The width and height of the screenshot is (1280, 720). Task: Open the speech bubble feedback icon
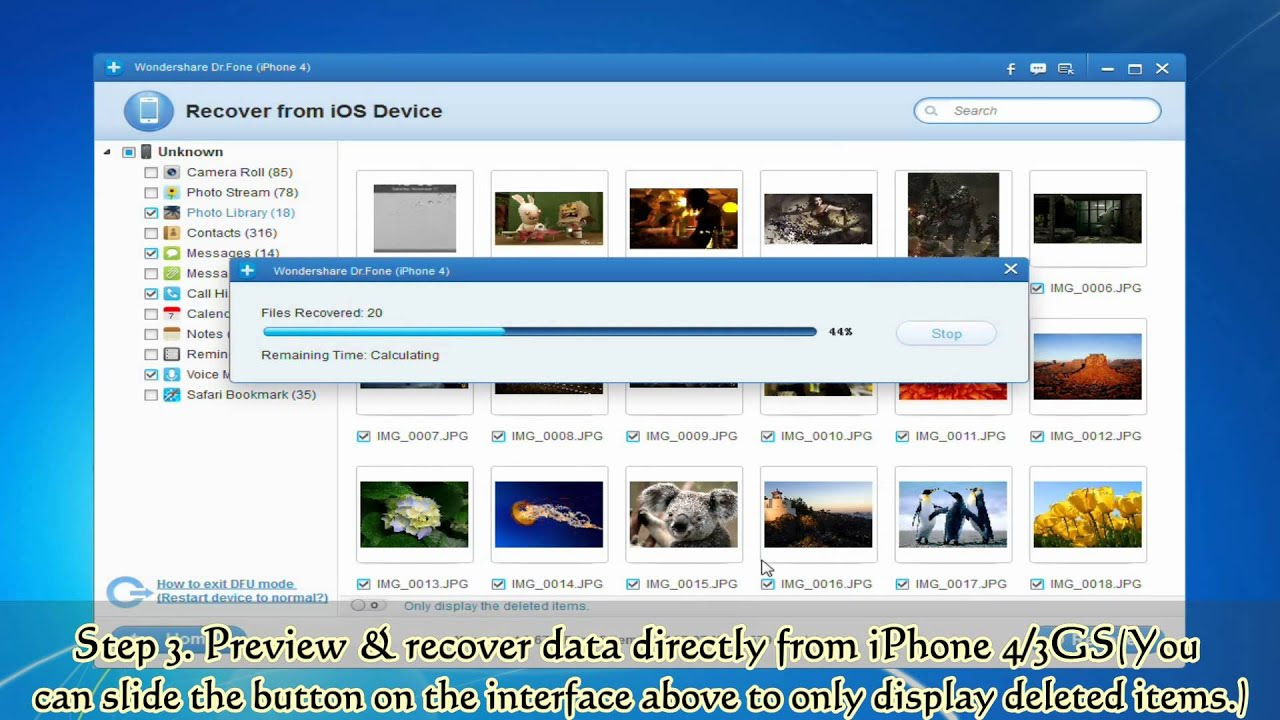point(1038,69)
